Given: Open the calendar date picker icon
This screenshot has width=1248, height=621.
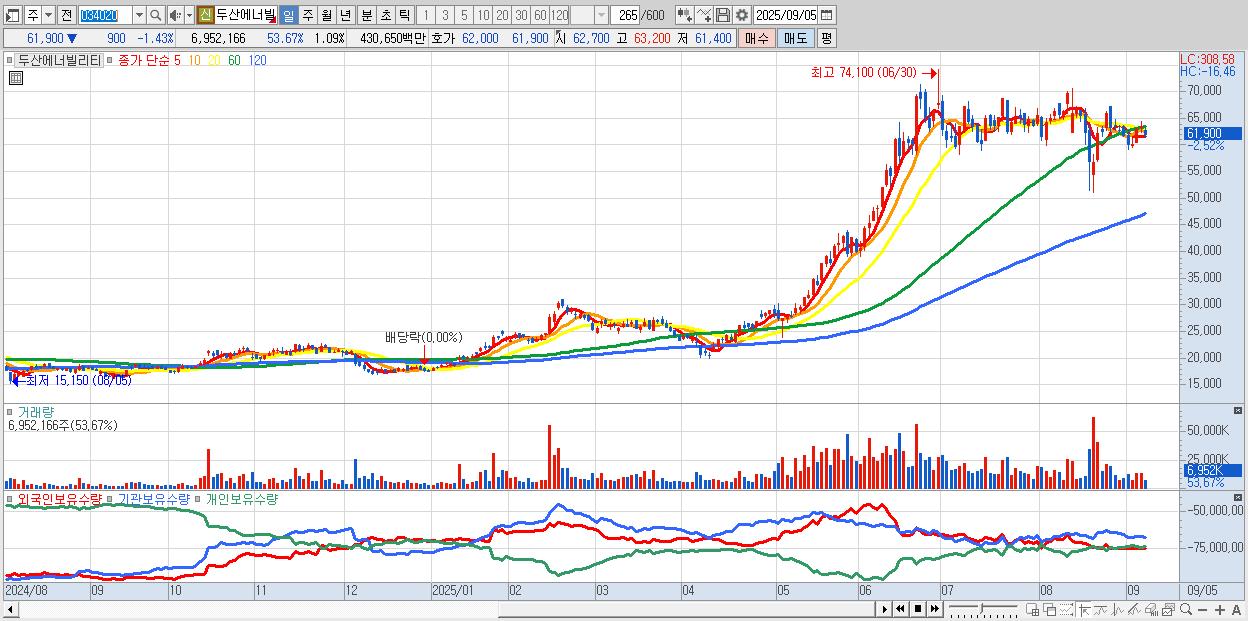Looking at the screenshot, I should click(826, 16).
